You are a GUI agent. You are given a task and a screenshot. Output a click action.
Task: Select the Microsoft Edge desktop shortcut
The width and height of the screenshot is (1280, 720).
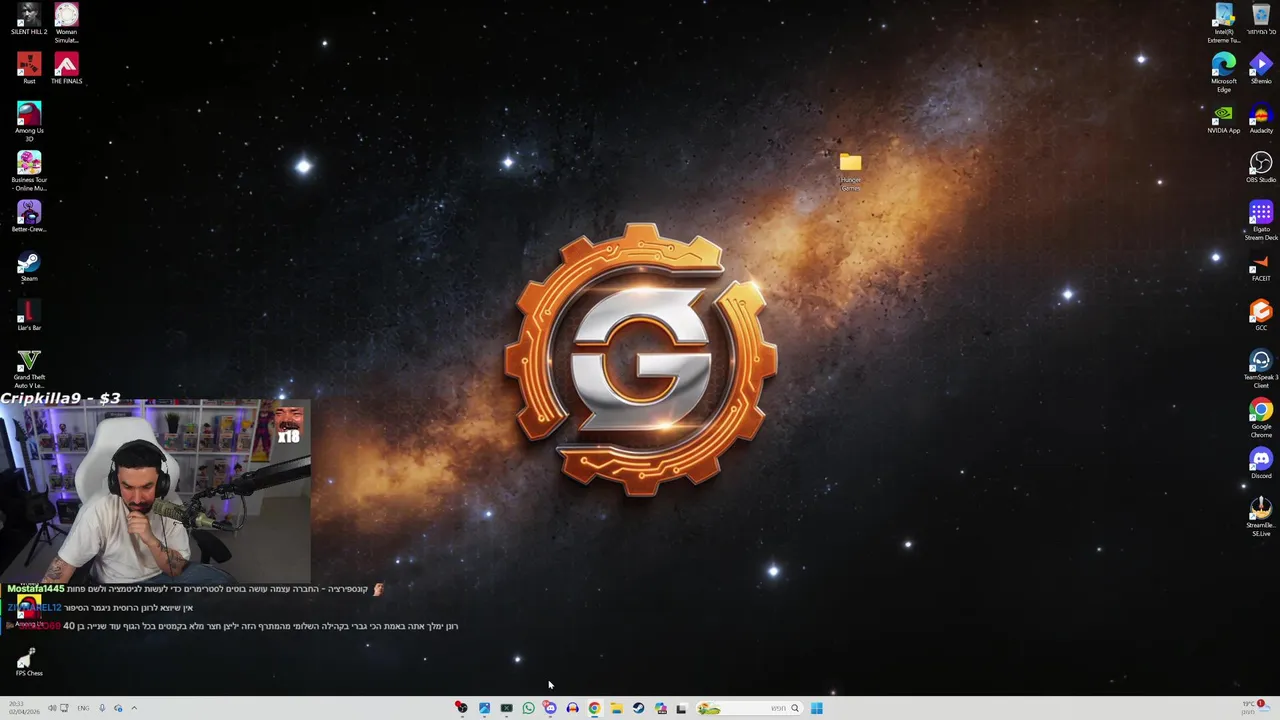1224,73
